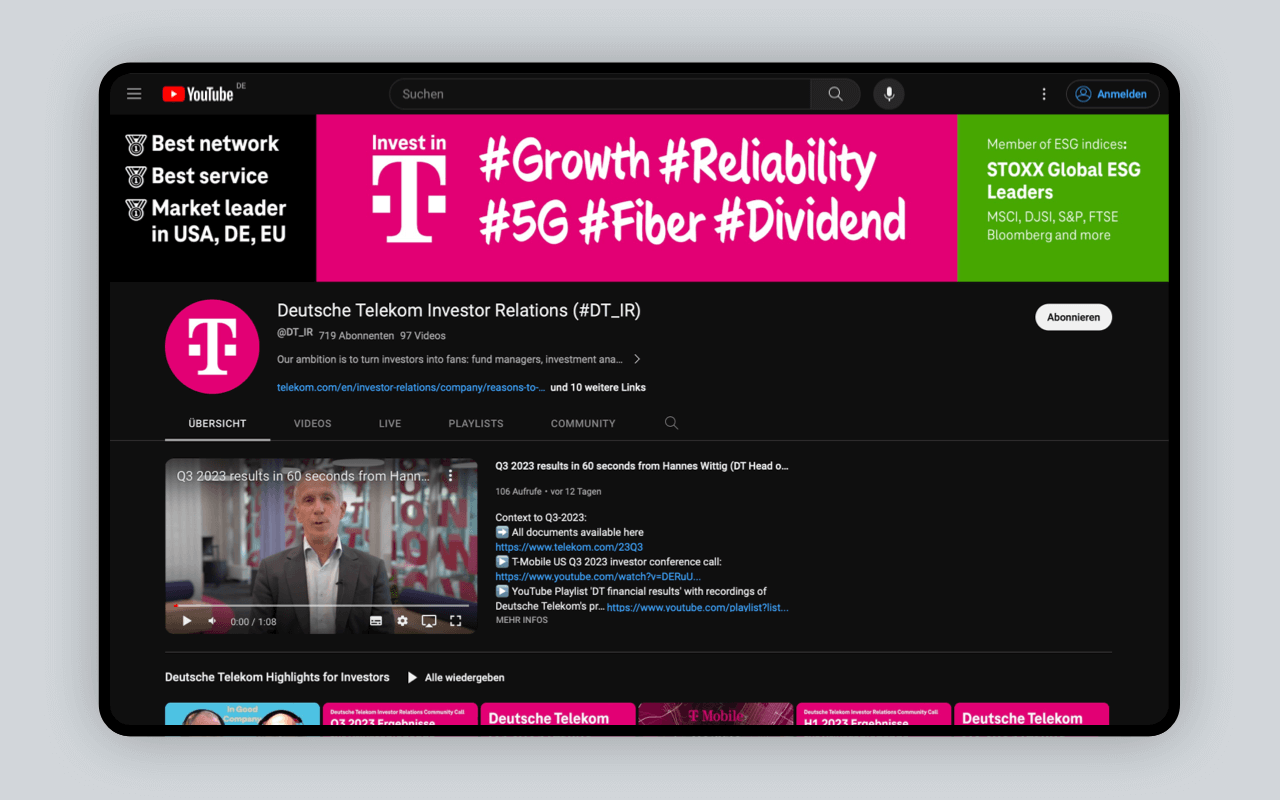Click the '719 Abonnenten' count
Viewport: 1280px width, 800px height.
355,336
